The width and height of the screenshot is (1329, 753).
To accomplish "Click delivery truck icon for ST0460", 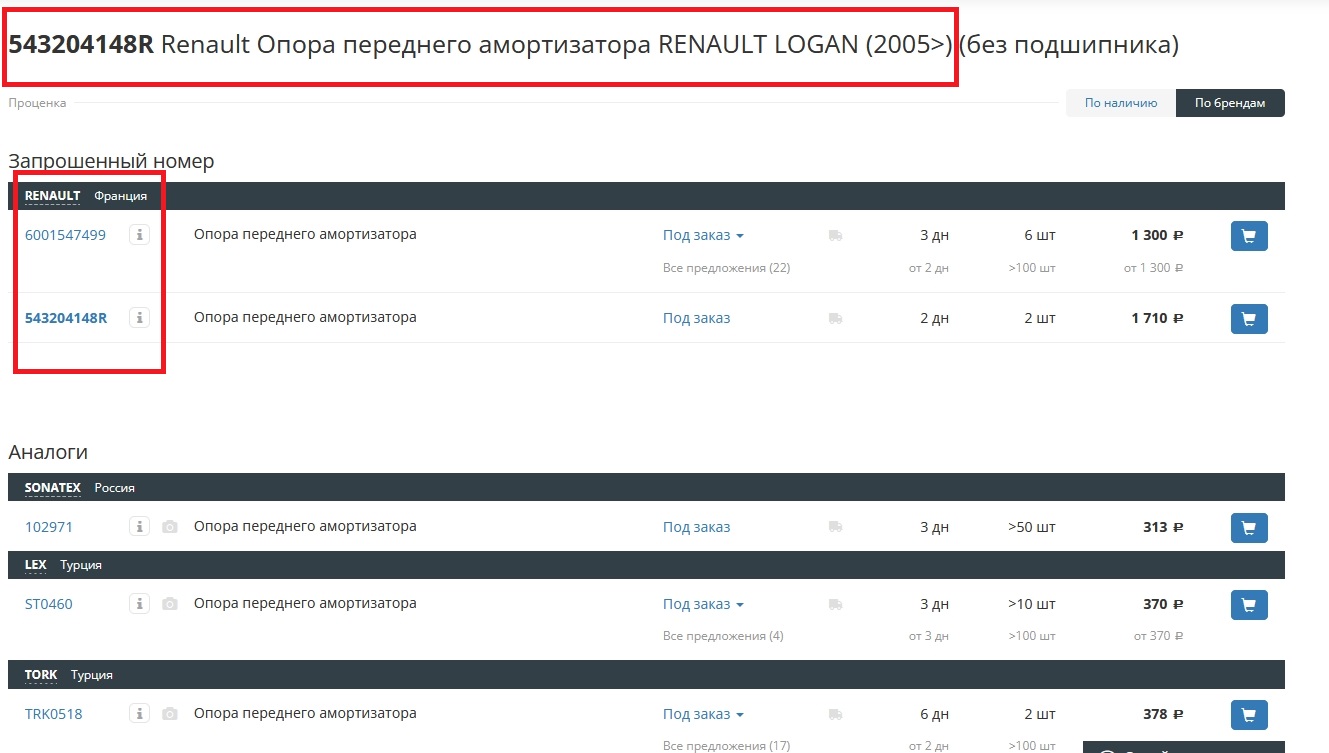I will 836,605.
